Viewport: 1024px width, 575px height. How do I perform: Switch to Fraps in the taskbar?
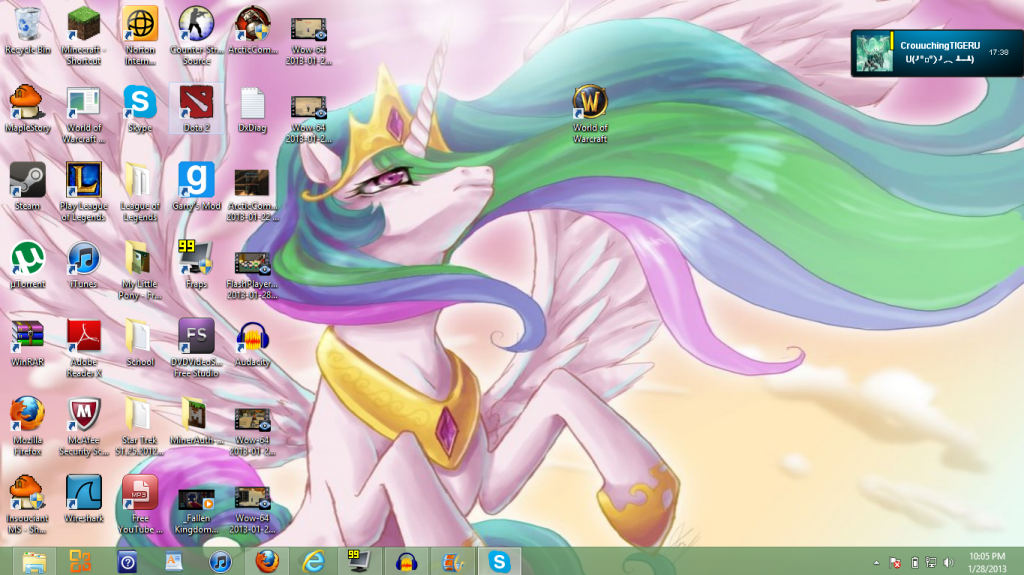(359, 562)
